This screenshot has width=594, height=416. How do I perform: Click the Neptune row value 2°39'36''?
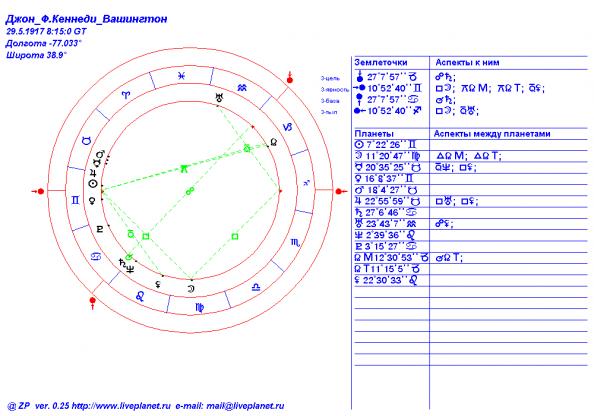point(385,235)
